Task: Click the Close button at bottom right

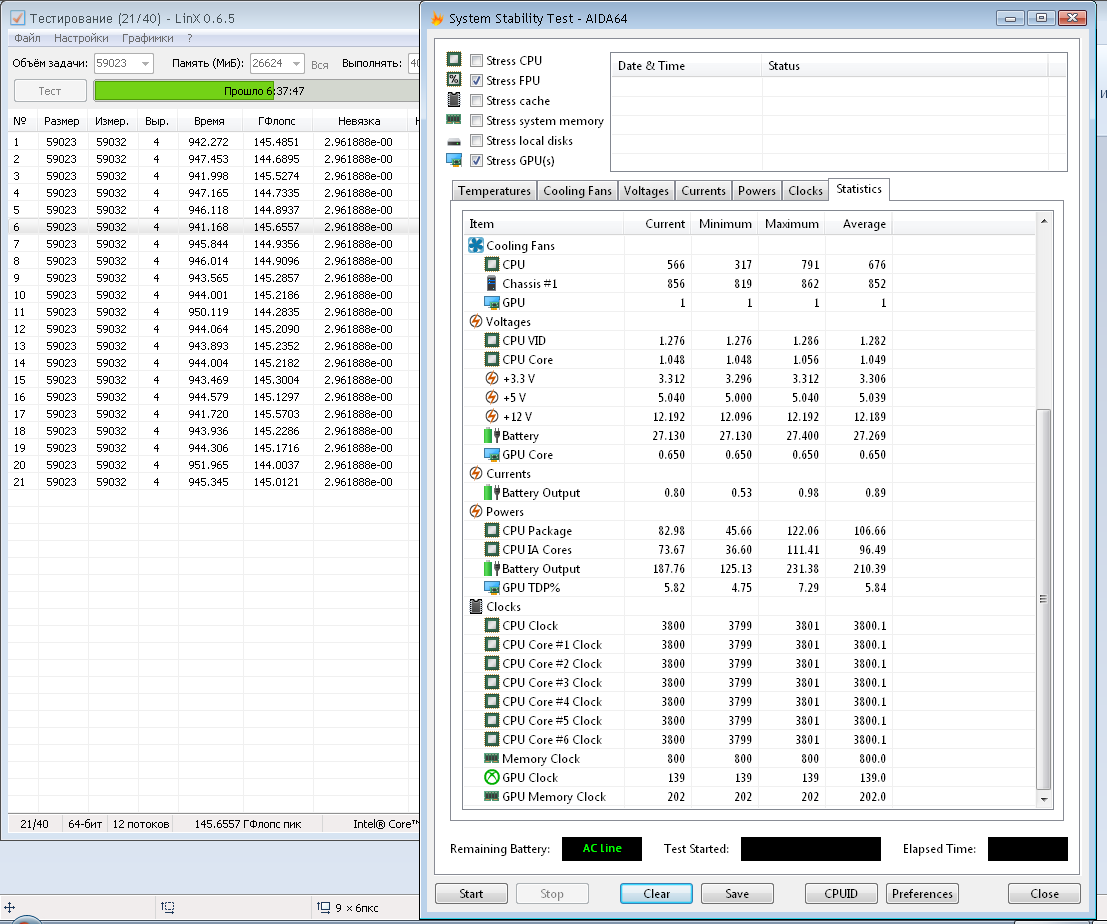Action: pos(1044,894)
